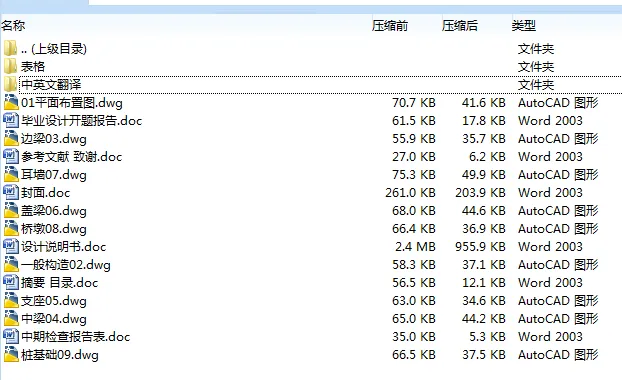Click the AutoCAD icon of 盖梁06.dwg
The image size is (622, 380).
(11, 210)
